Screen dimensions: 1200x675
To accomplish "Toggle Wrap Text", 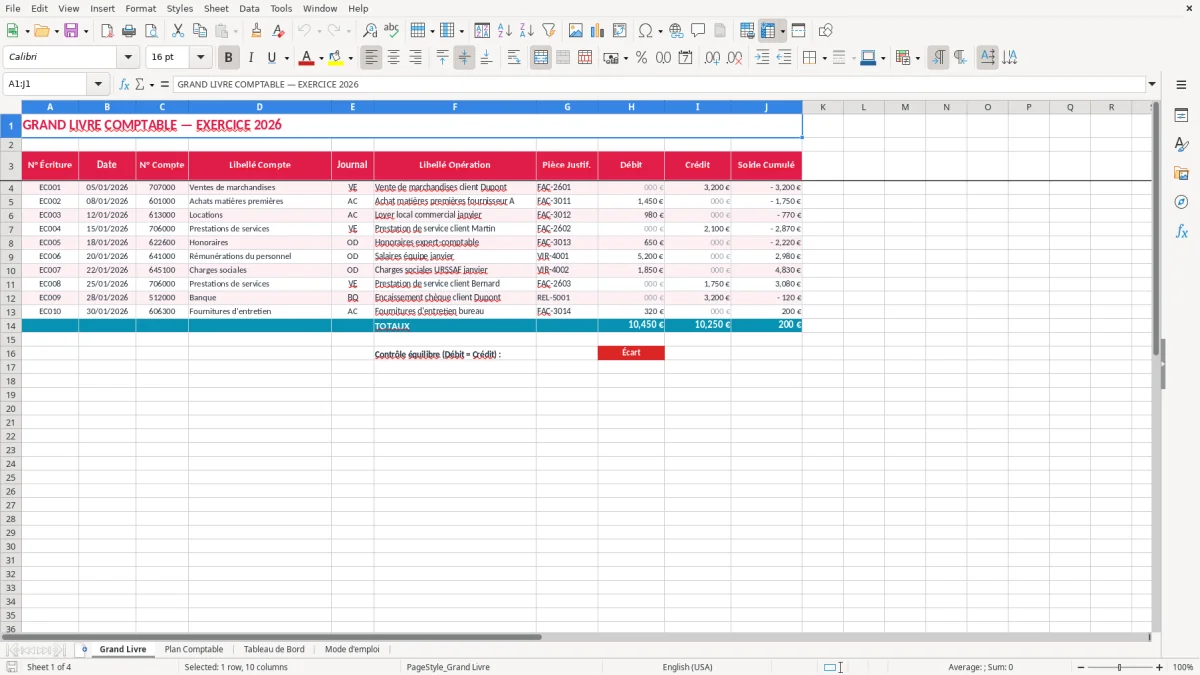I will tap(514, 58).
